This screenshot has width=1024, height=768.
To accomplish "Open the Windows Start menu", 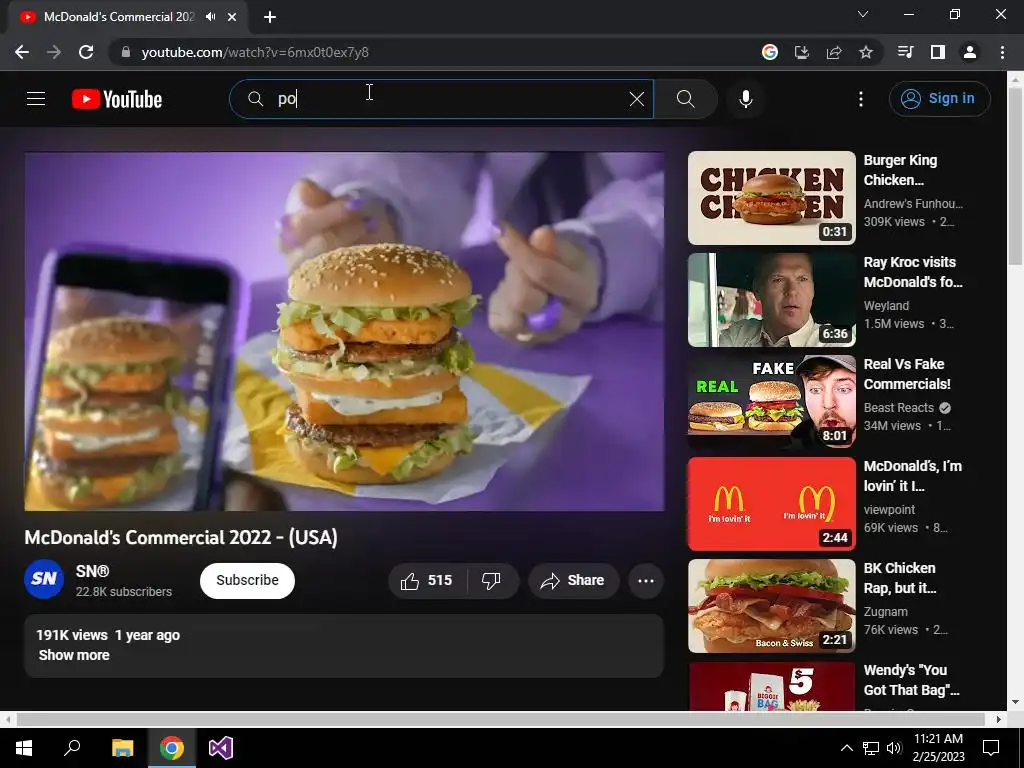I will (x=24, y=748).
